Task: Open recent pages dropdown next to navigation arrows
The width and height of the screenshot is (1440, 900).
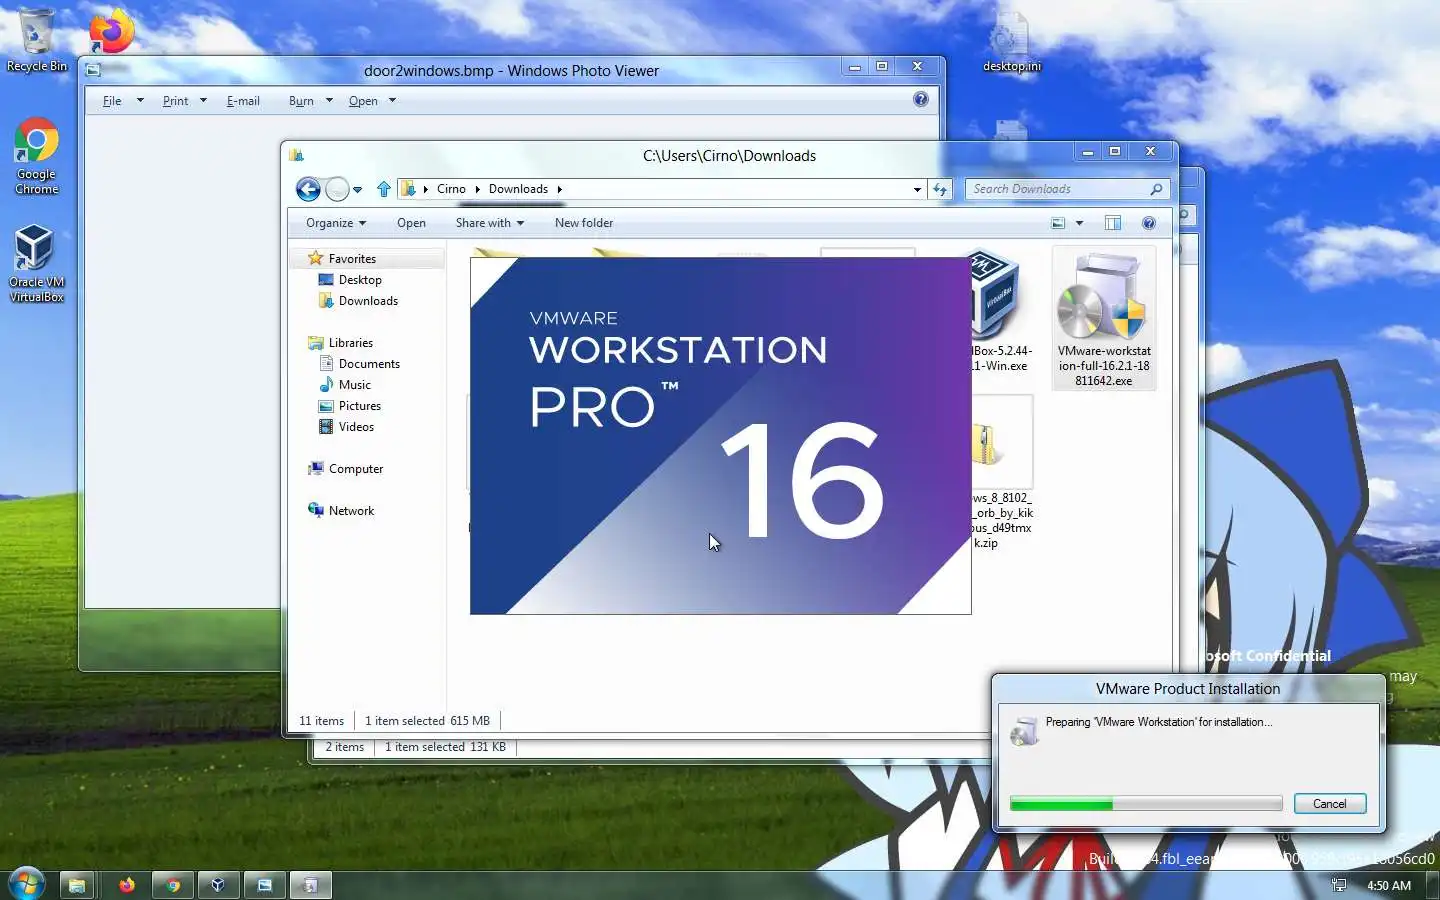Action: [357, 190]
